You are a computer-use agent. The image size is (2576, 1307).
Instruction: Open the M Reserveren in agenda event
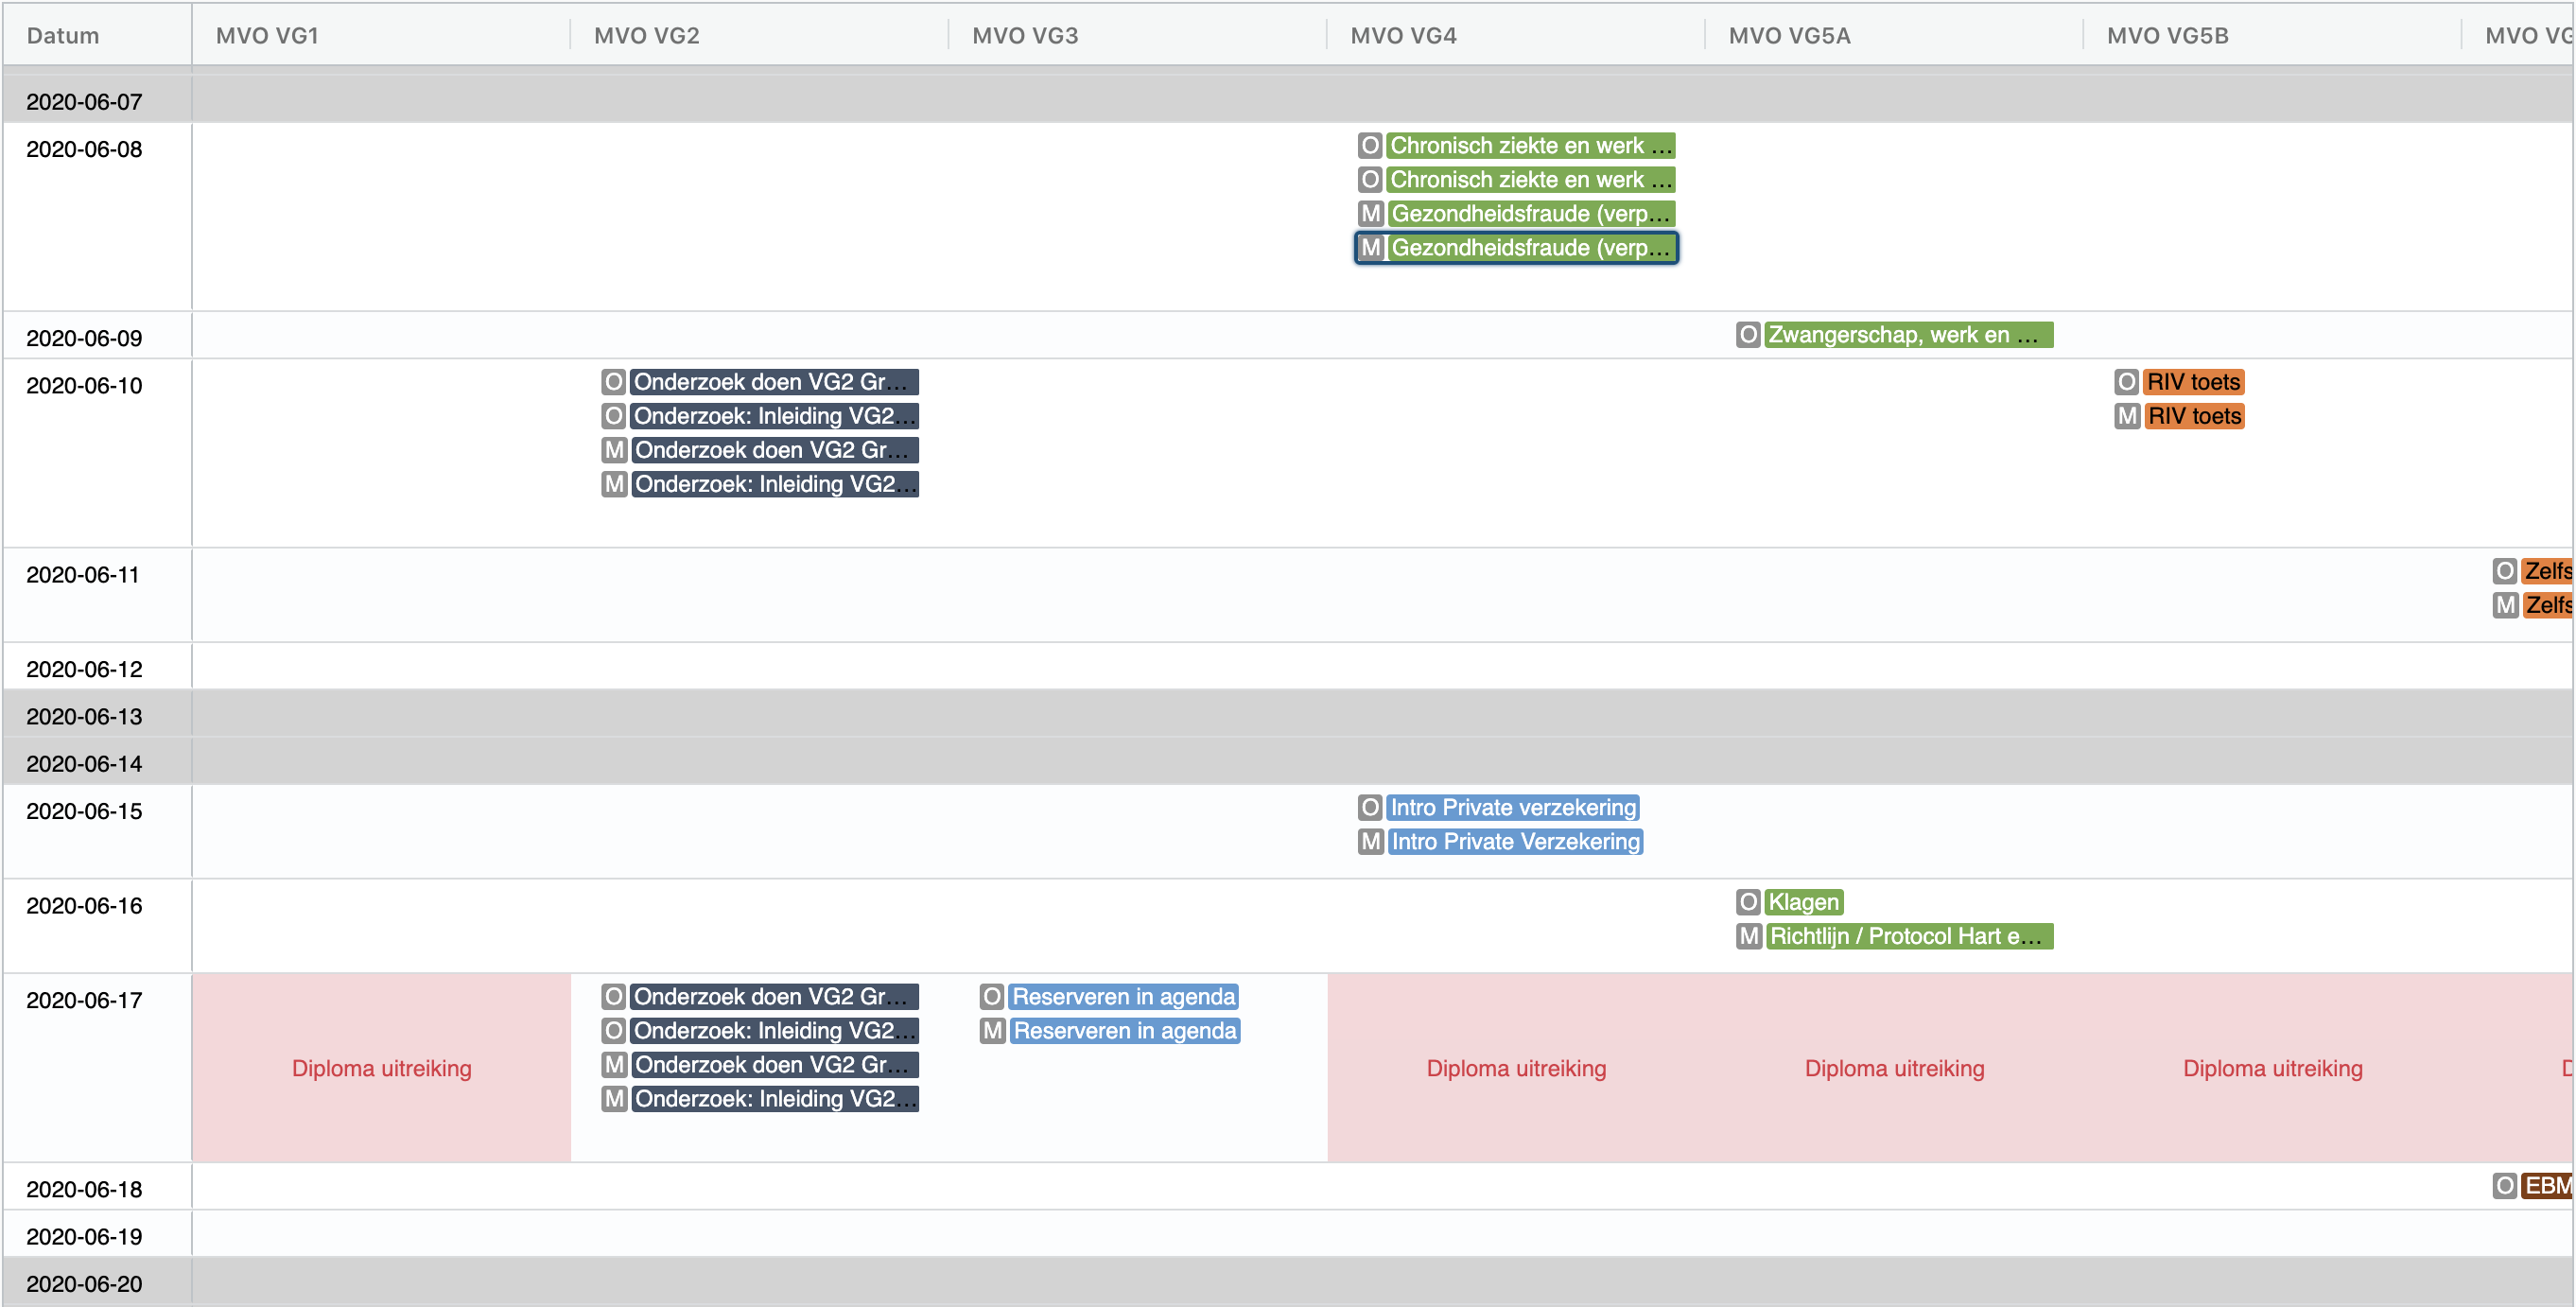(1110, 1031)
